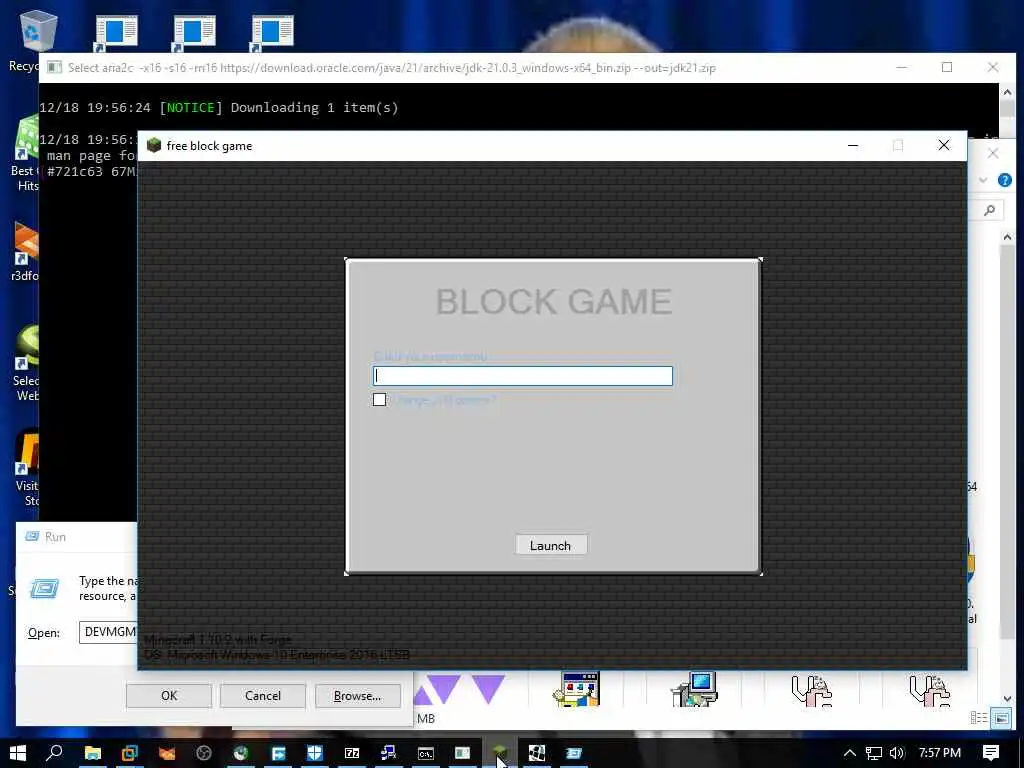Click Cancel in the Run dialog
1024x768 pixels.
coord(263,696)
